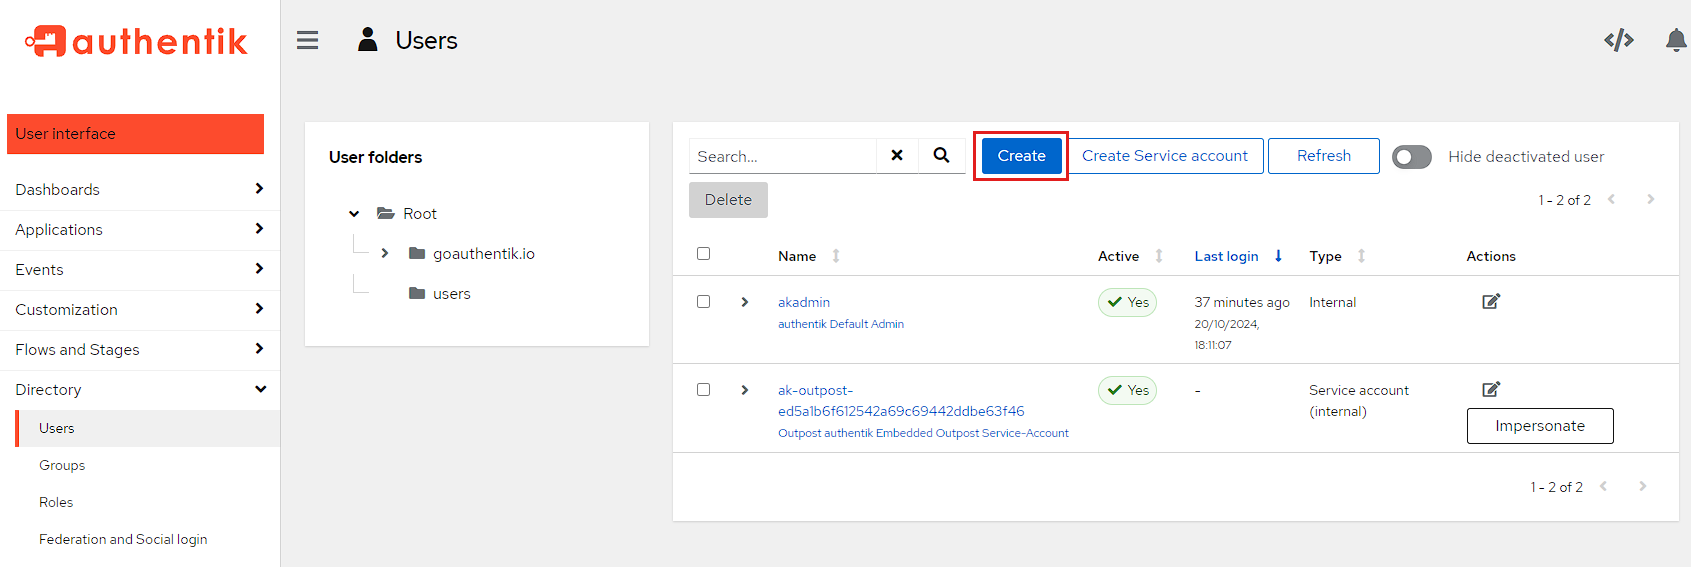Expand the akadmin row details
The image size is (1691, 567).
tap(745, 302)
